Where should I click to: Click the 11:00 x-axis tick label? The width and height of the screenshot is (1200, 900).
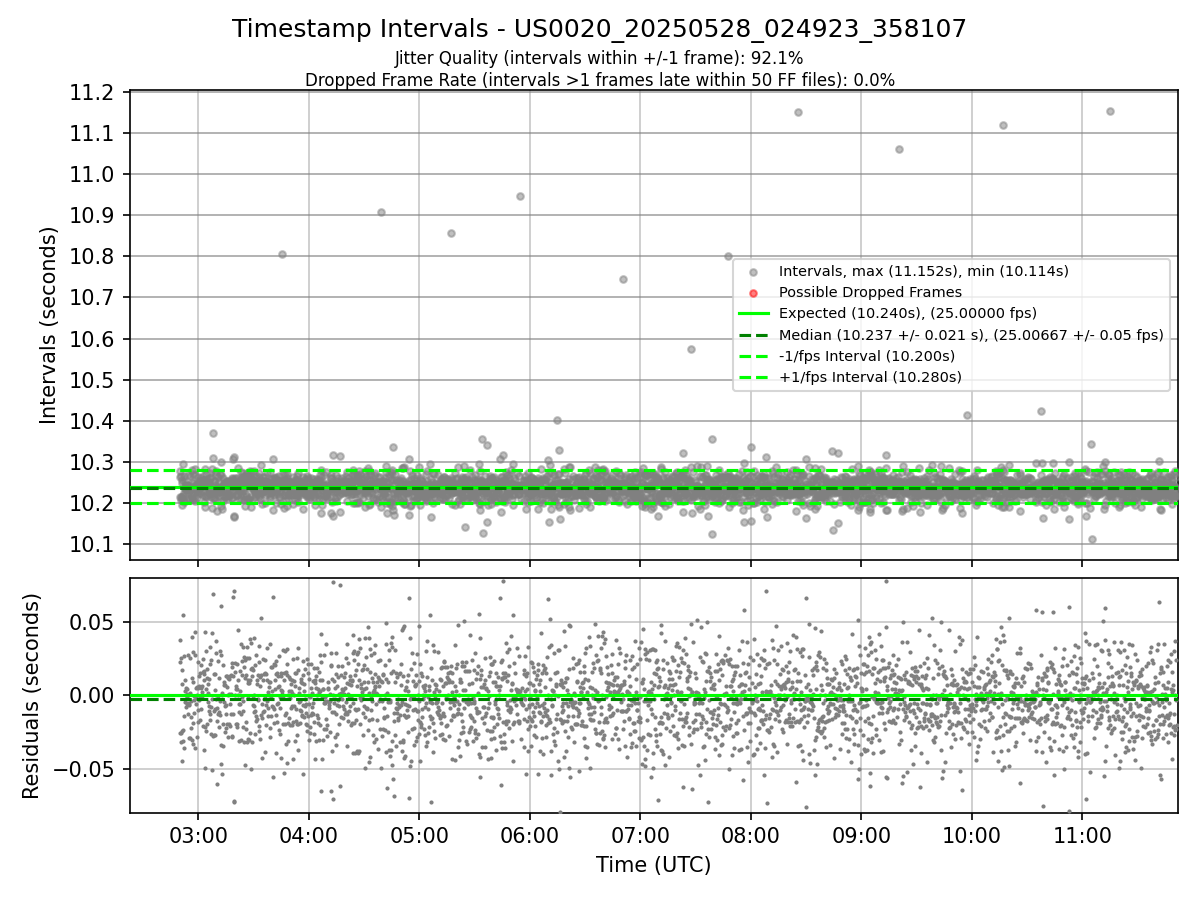(1082, 834)
